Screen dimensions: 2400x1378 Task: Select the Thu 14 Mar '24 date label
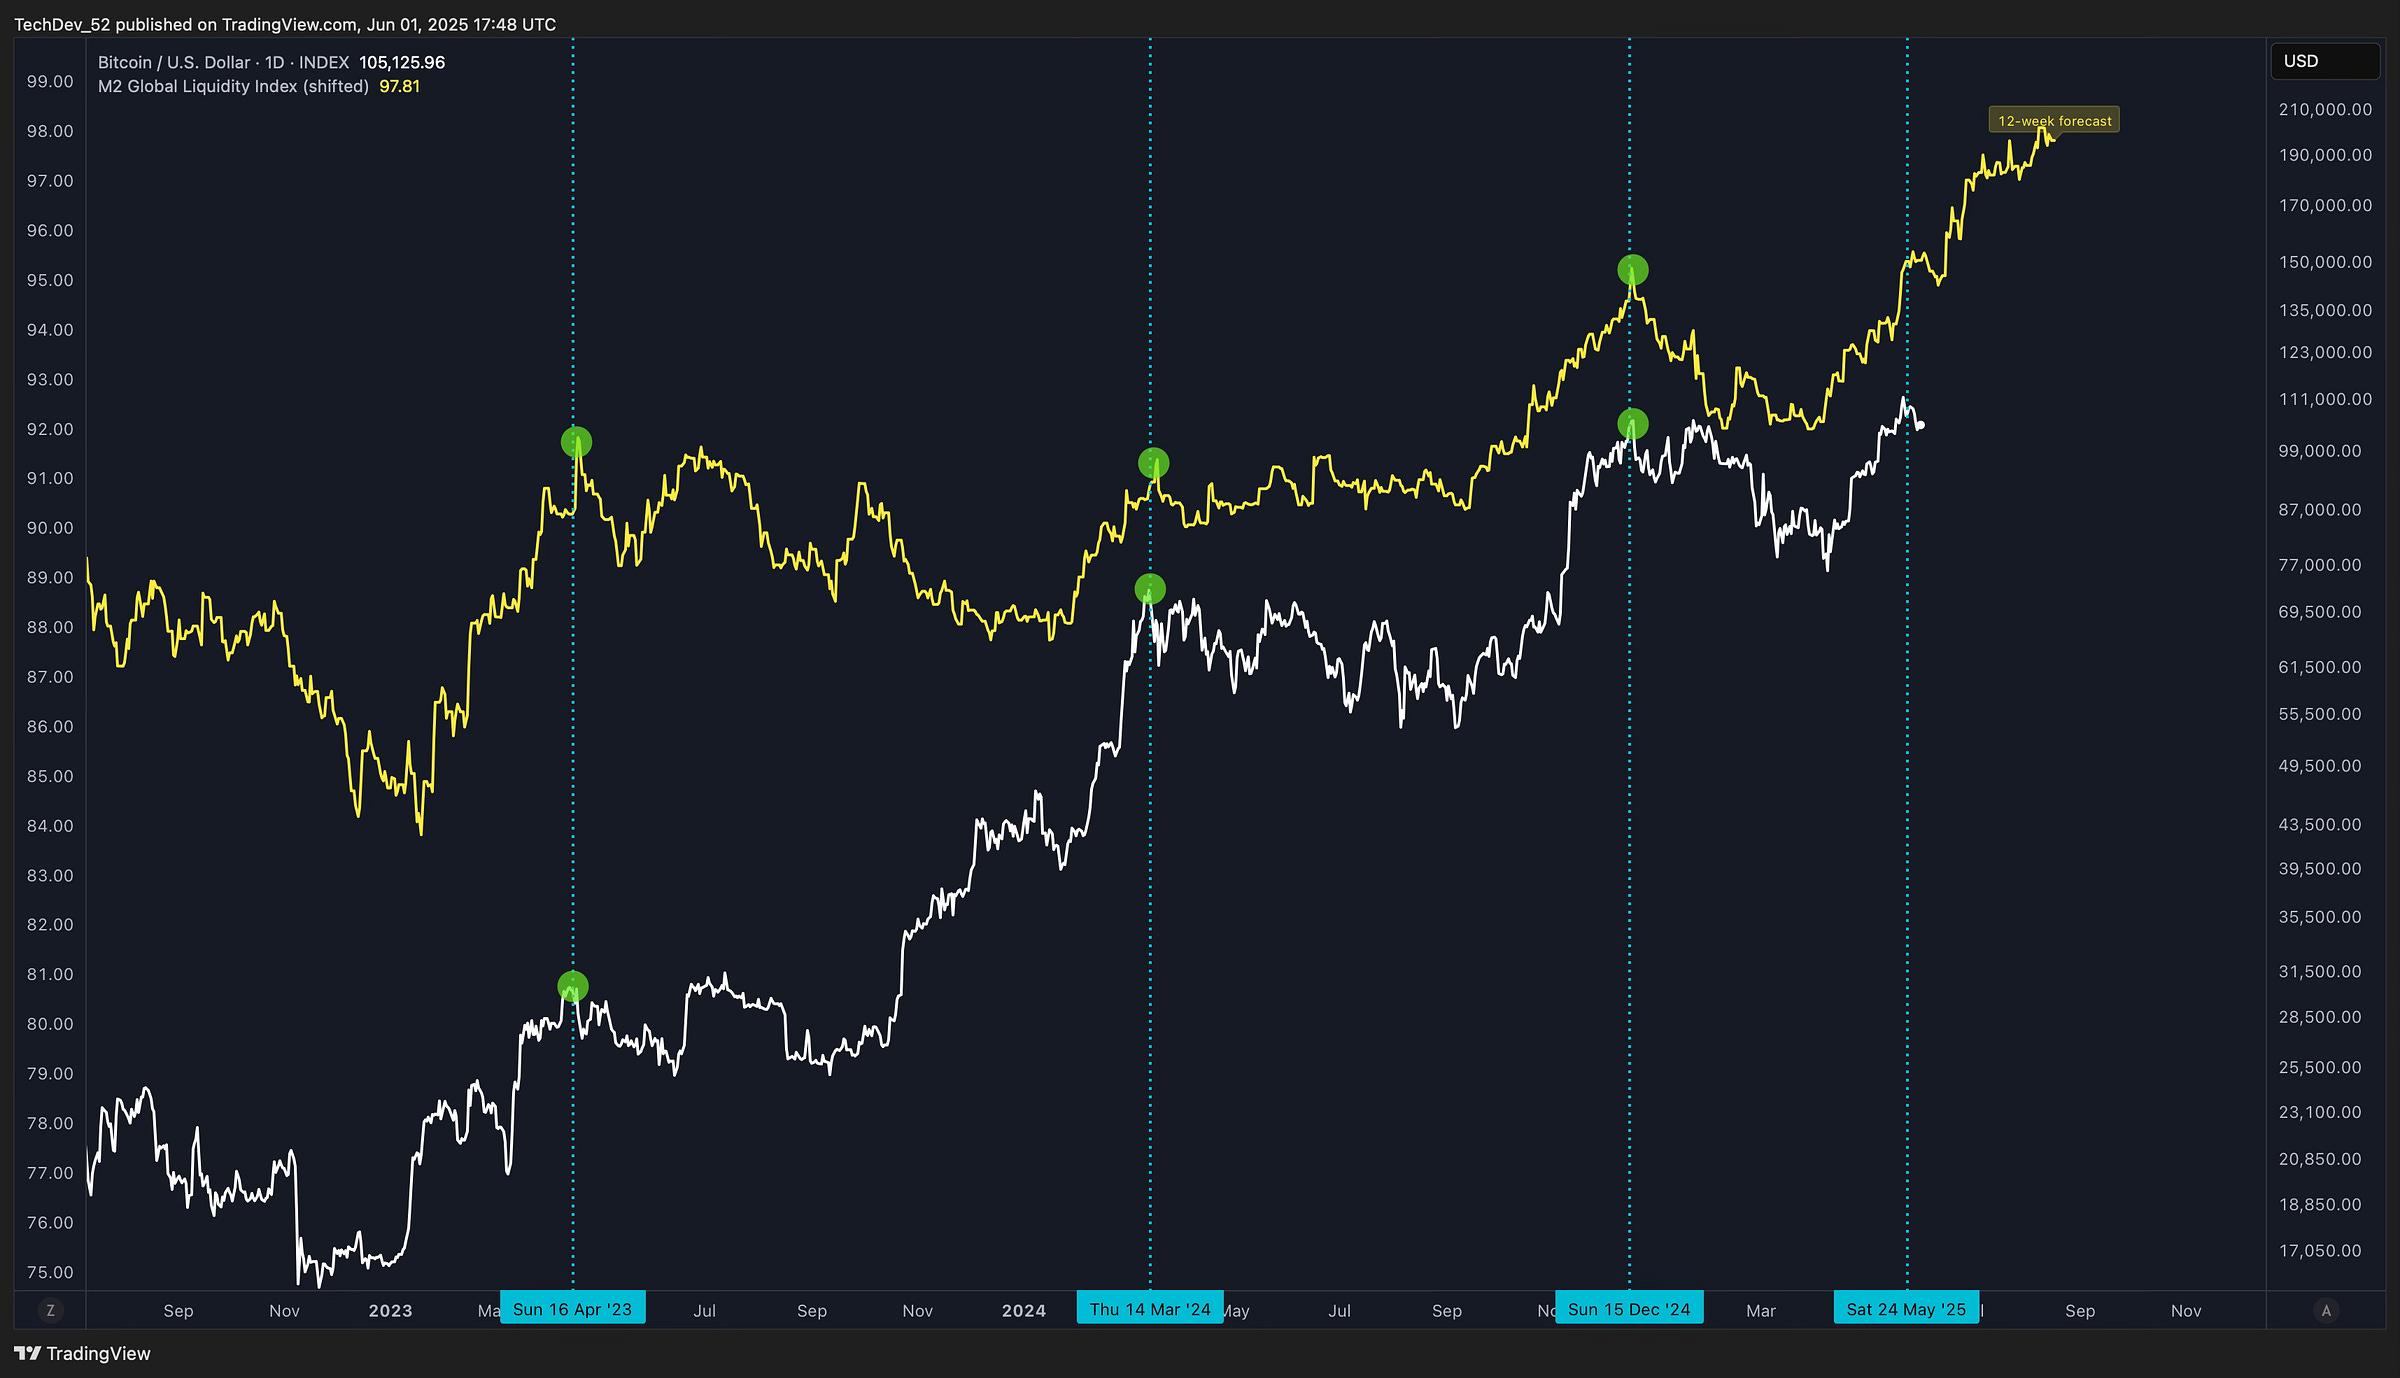point(1149,1309)
